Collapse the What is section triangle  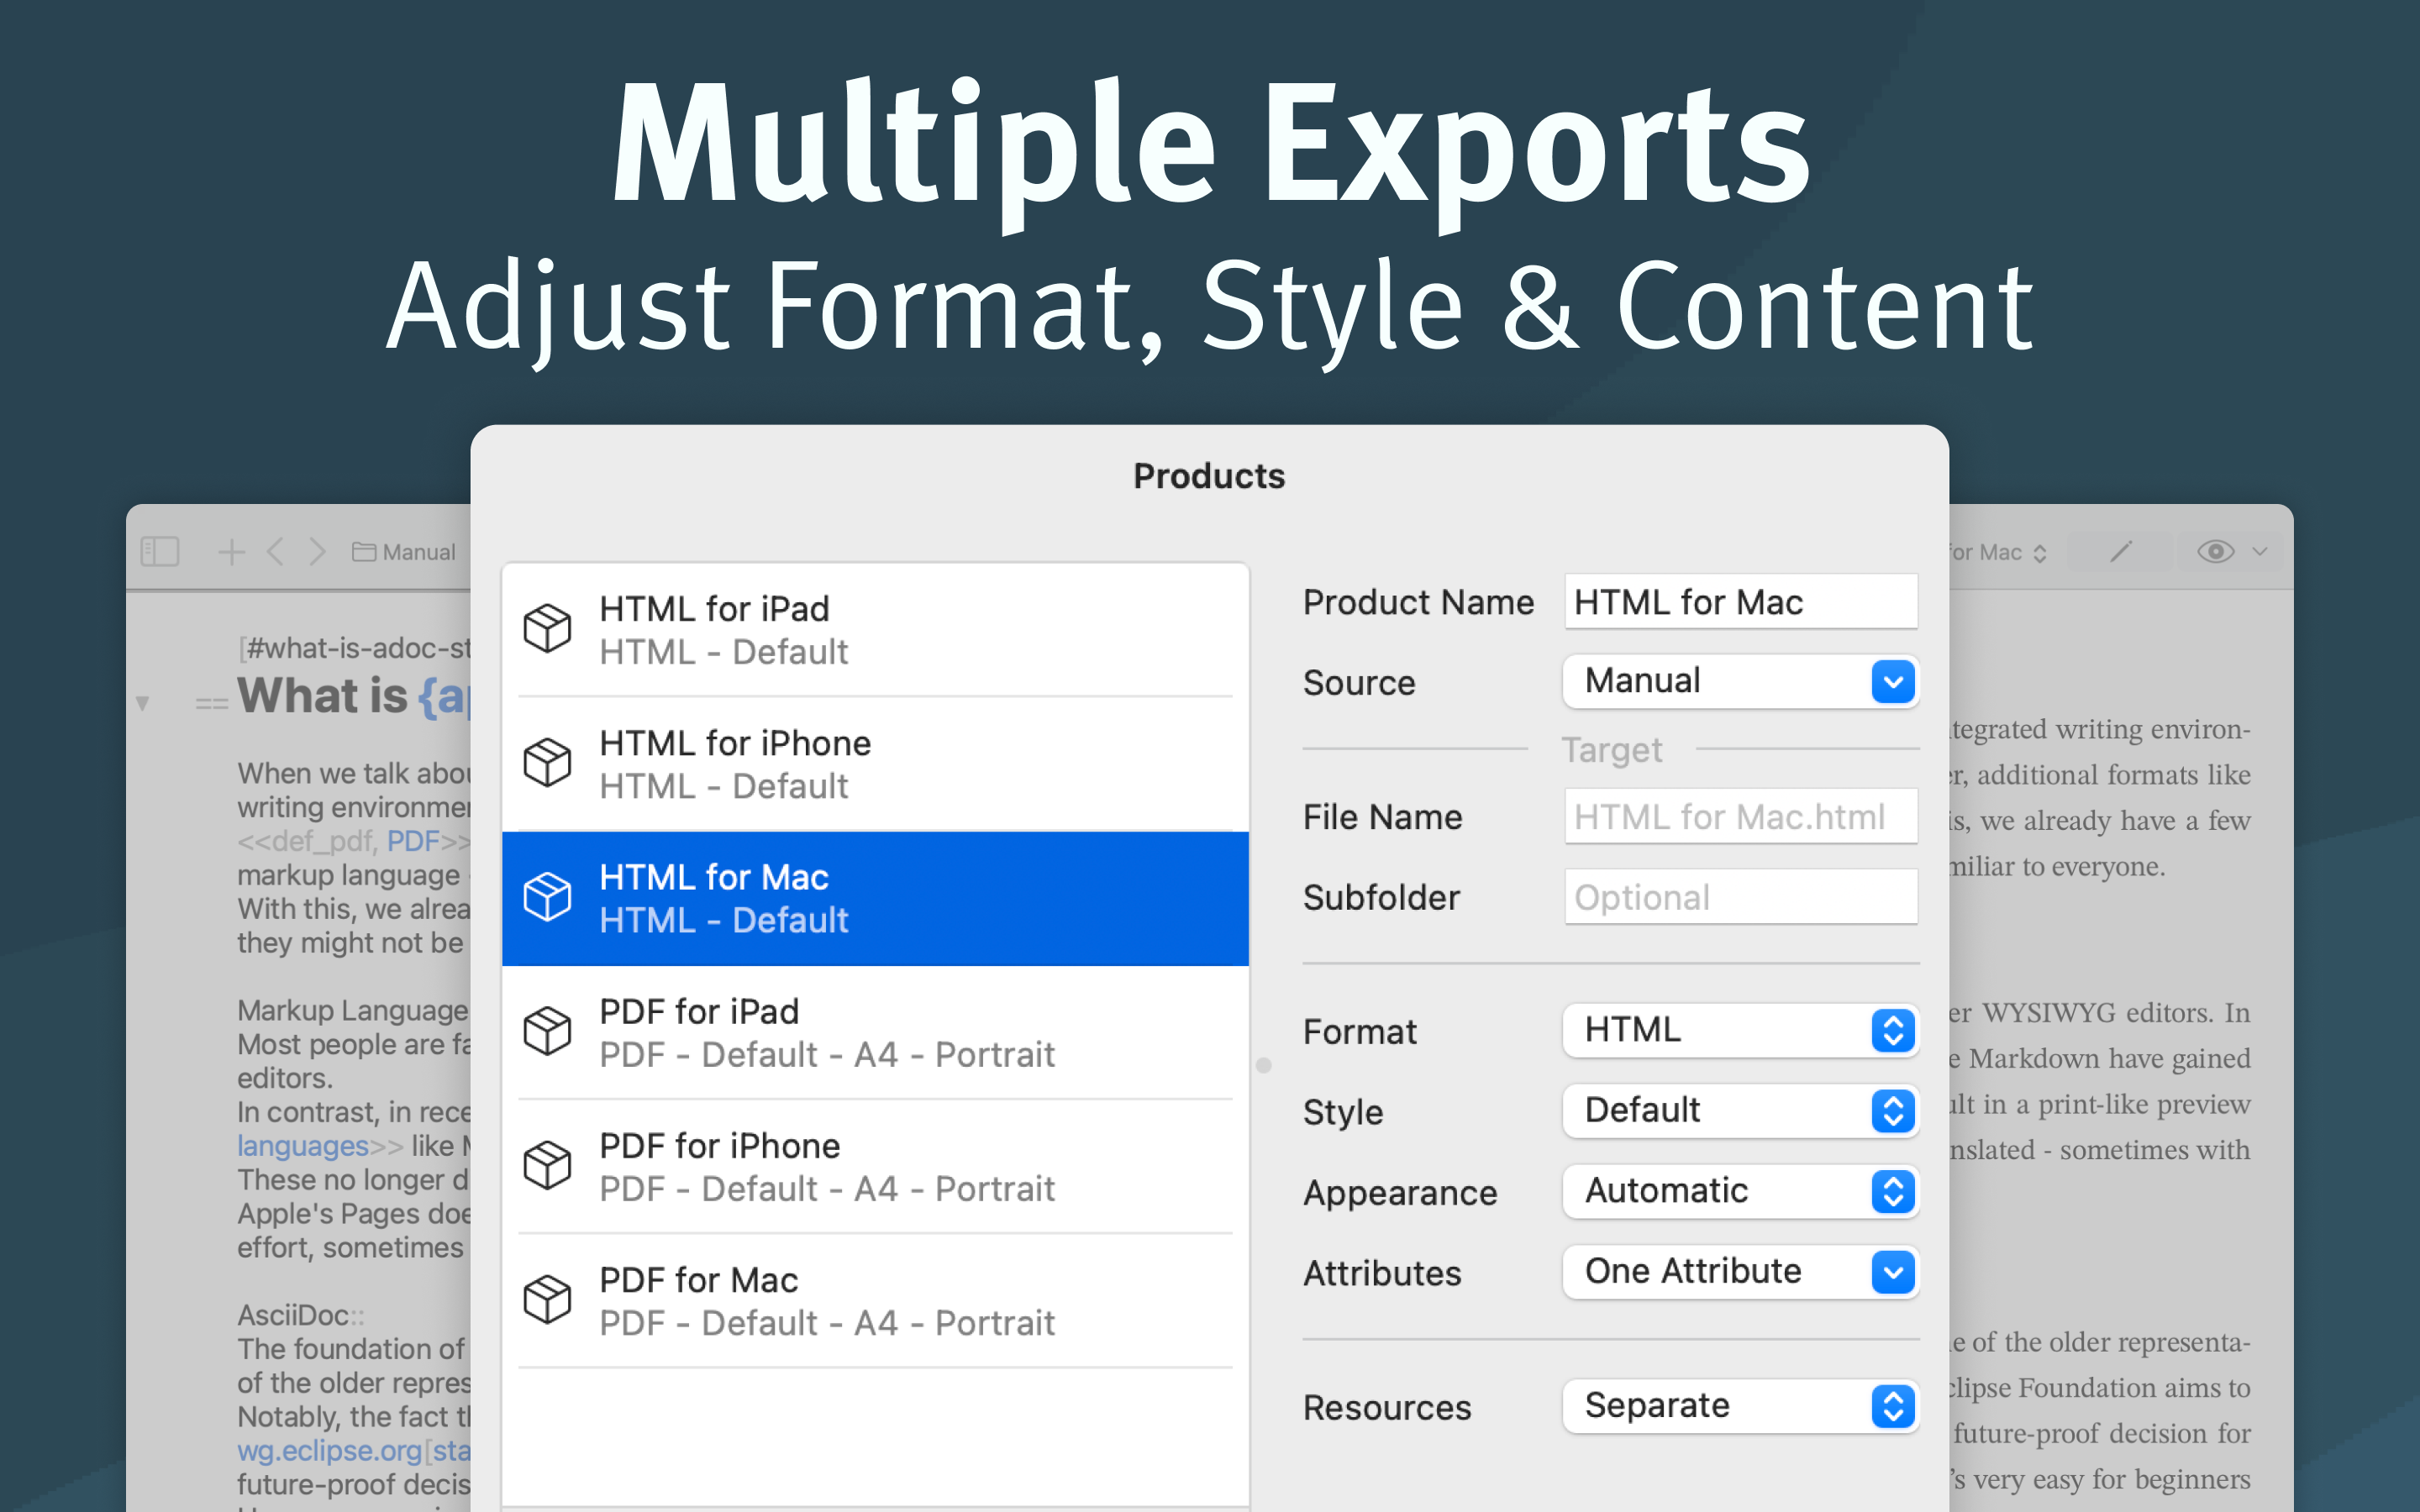pyautogui.click(x=143, y=703)
